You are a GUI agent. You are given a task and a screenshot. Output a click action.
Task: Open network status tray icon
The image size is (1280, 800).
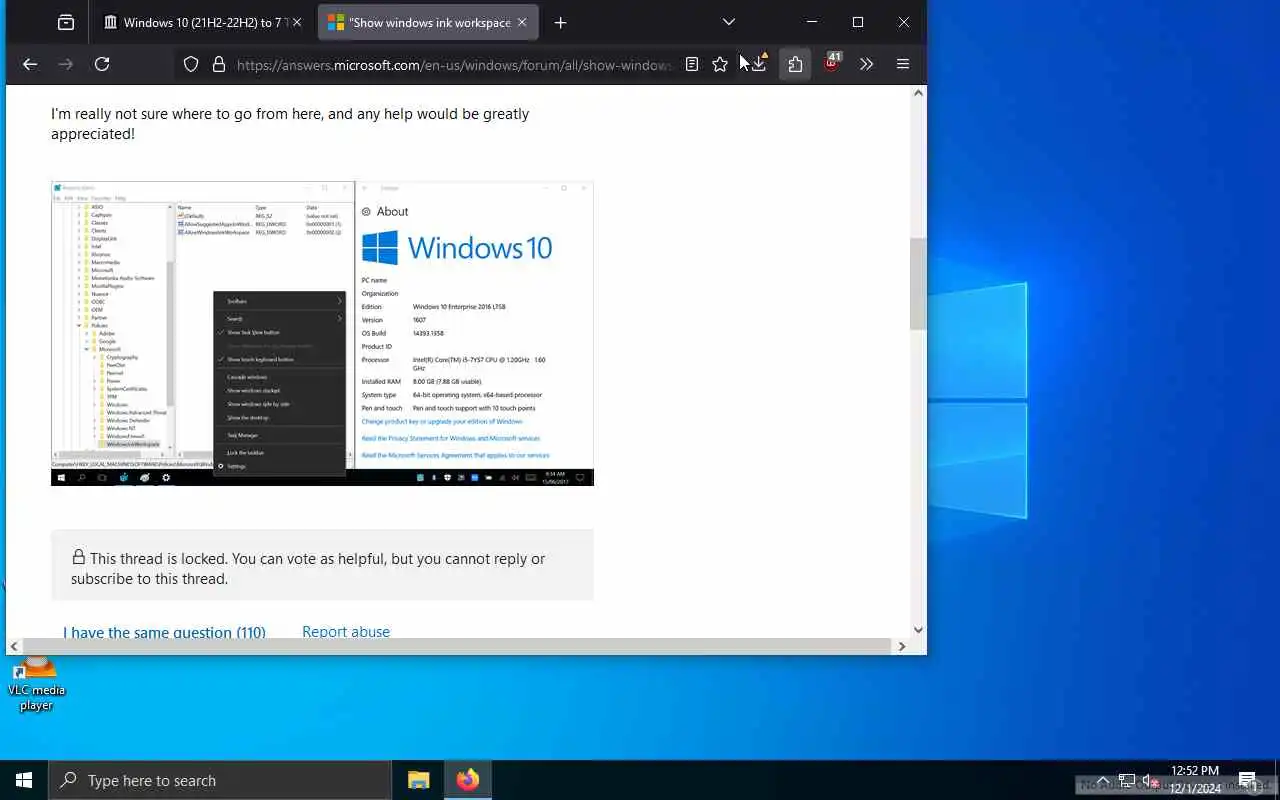tap(1127, 780)
